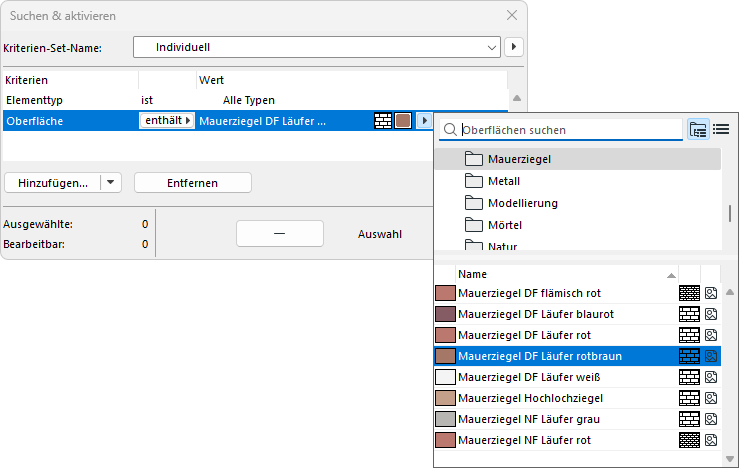Click texture icon of Mauerziegel DF Läufer blaurot
The image size is (739, 468).
click(x=711, y=314)
